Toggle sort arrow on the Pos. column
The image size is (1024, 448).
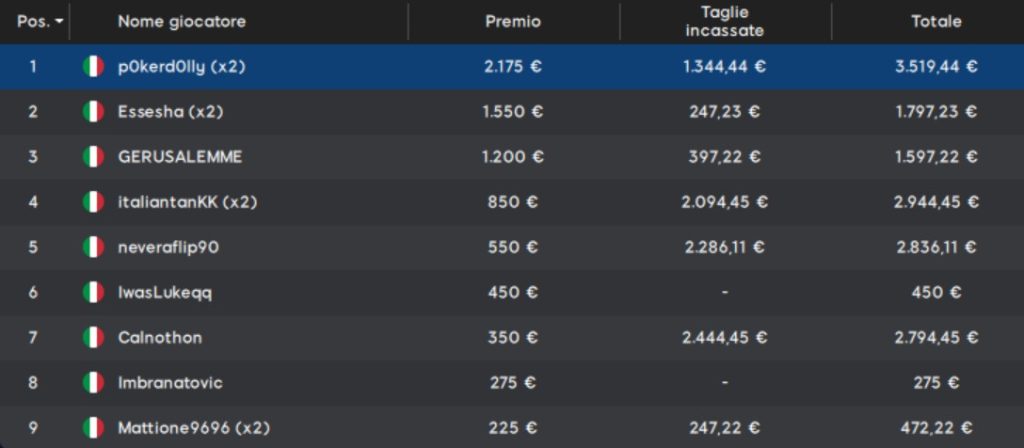pos(60,22)
